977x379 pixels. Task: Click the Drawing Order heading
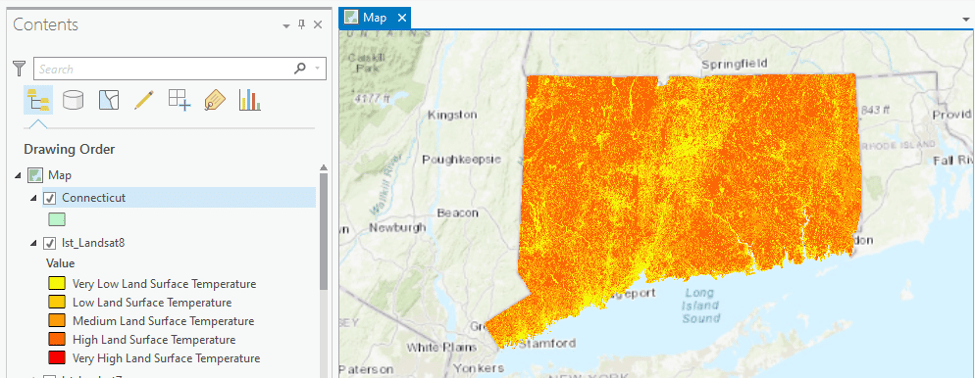pyautogui.click(x=69, y=150)
